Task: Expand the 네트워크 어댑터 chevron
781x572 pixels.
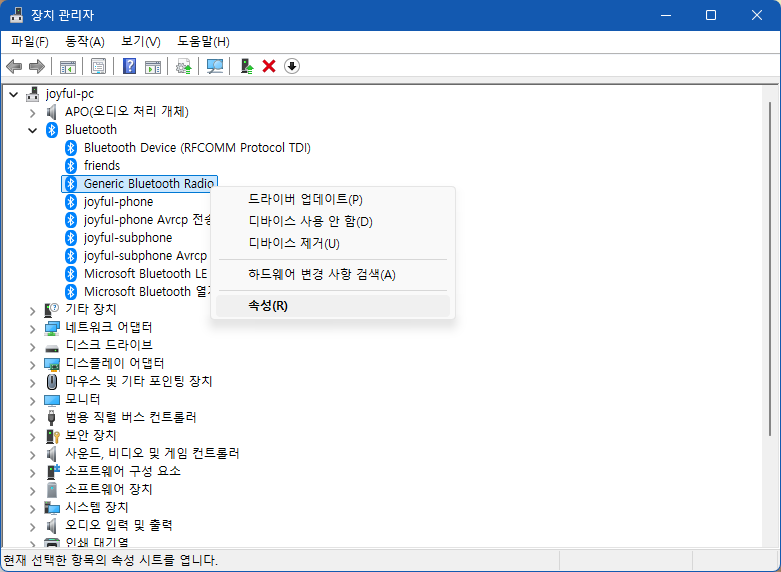Action: click(x=33, y=329)
